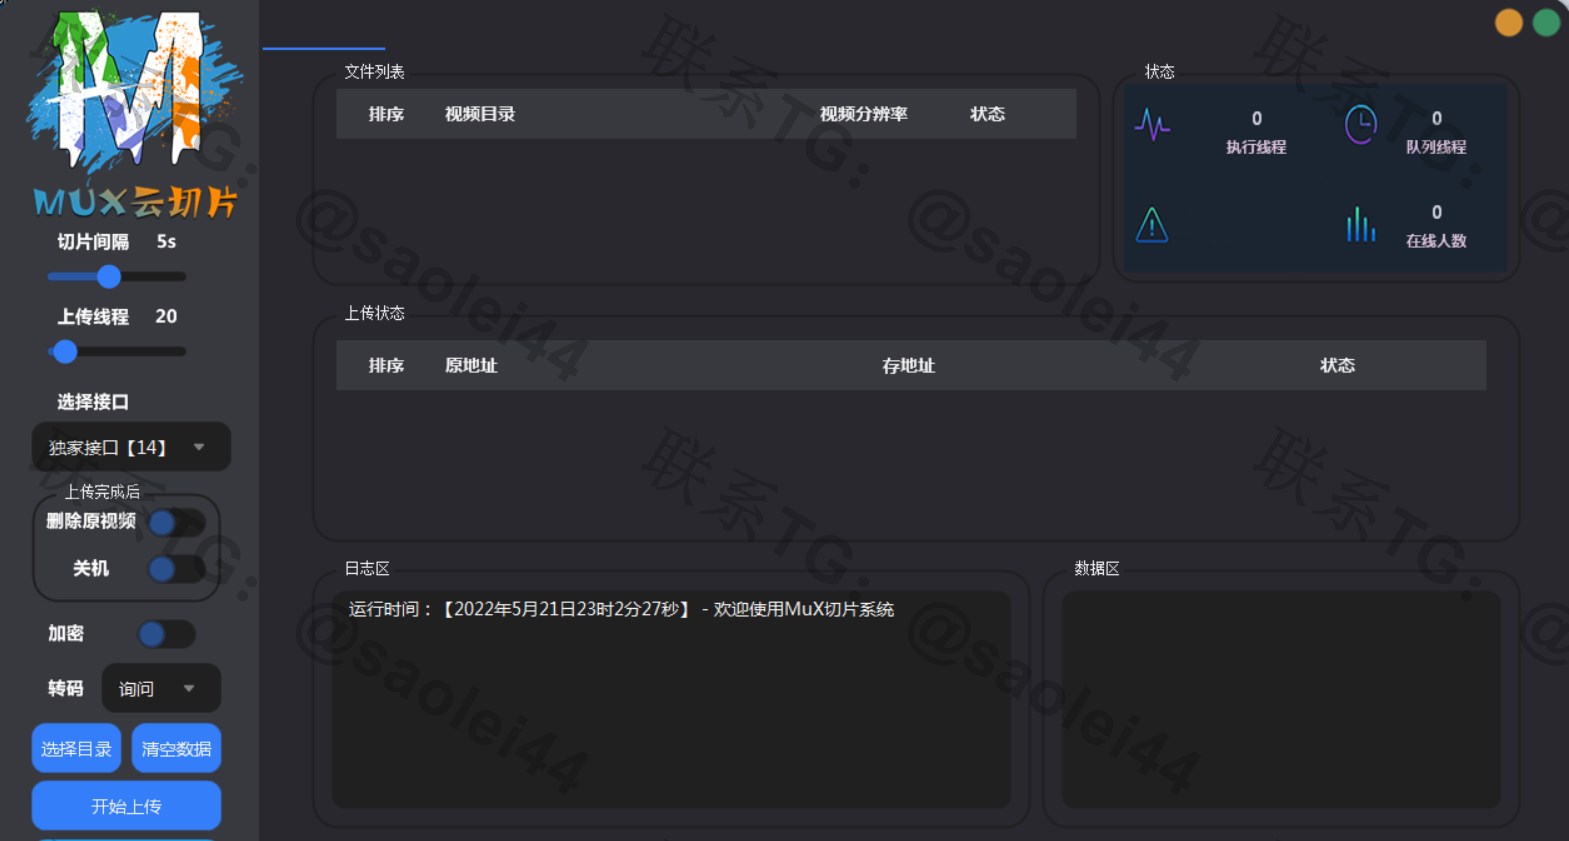Click the 原地址 column header
Image resolution: width=1569 pixels, height=841 pixels.
pyautogui.click(x=471, y=365)
